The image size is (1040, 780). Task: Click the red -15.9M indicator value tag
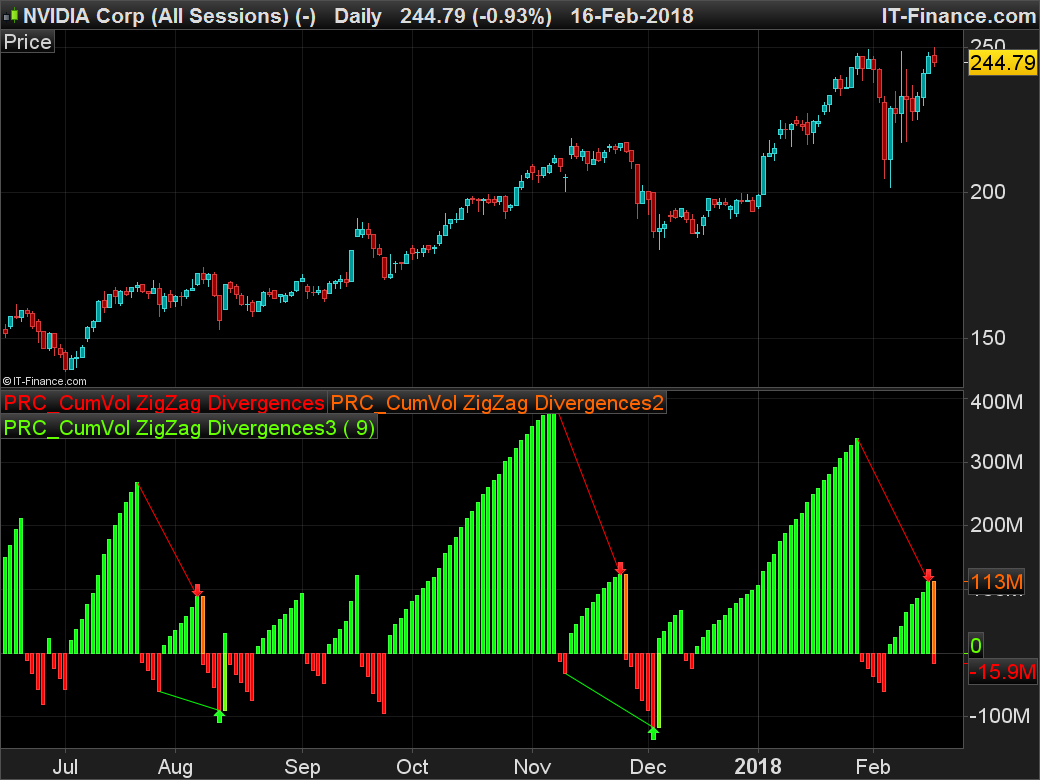[1003, 672]
